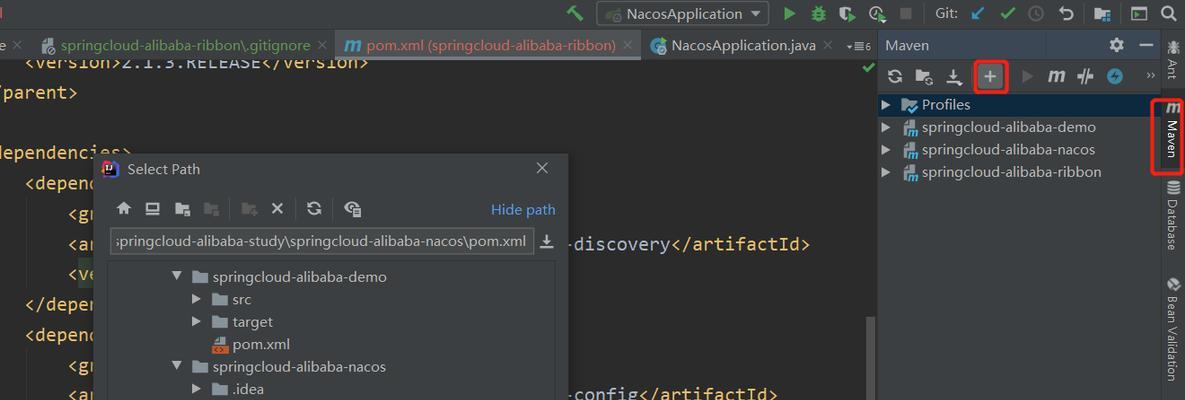Show hidden editor tabs list
Viewport: 1185px width, 400px height.
(859, 46)
